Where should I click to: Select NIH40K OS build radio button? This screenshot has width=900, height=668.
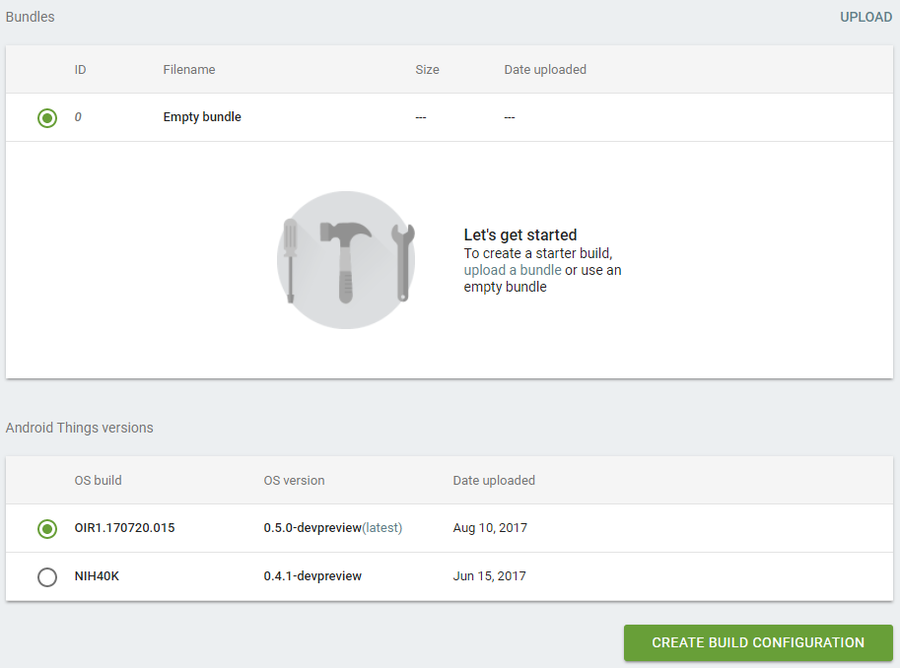[47, 577]
